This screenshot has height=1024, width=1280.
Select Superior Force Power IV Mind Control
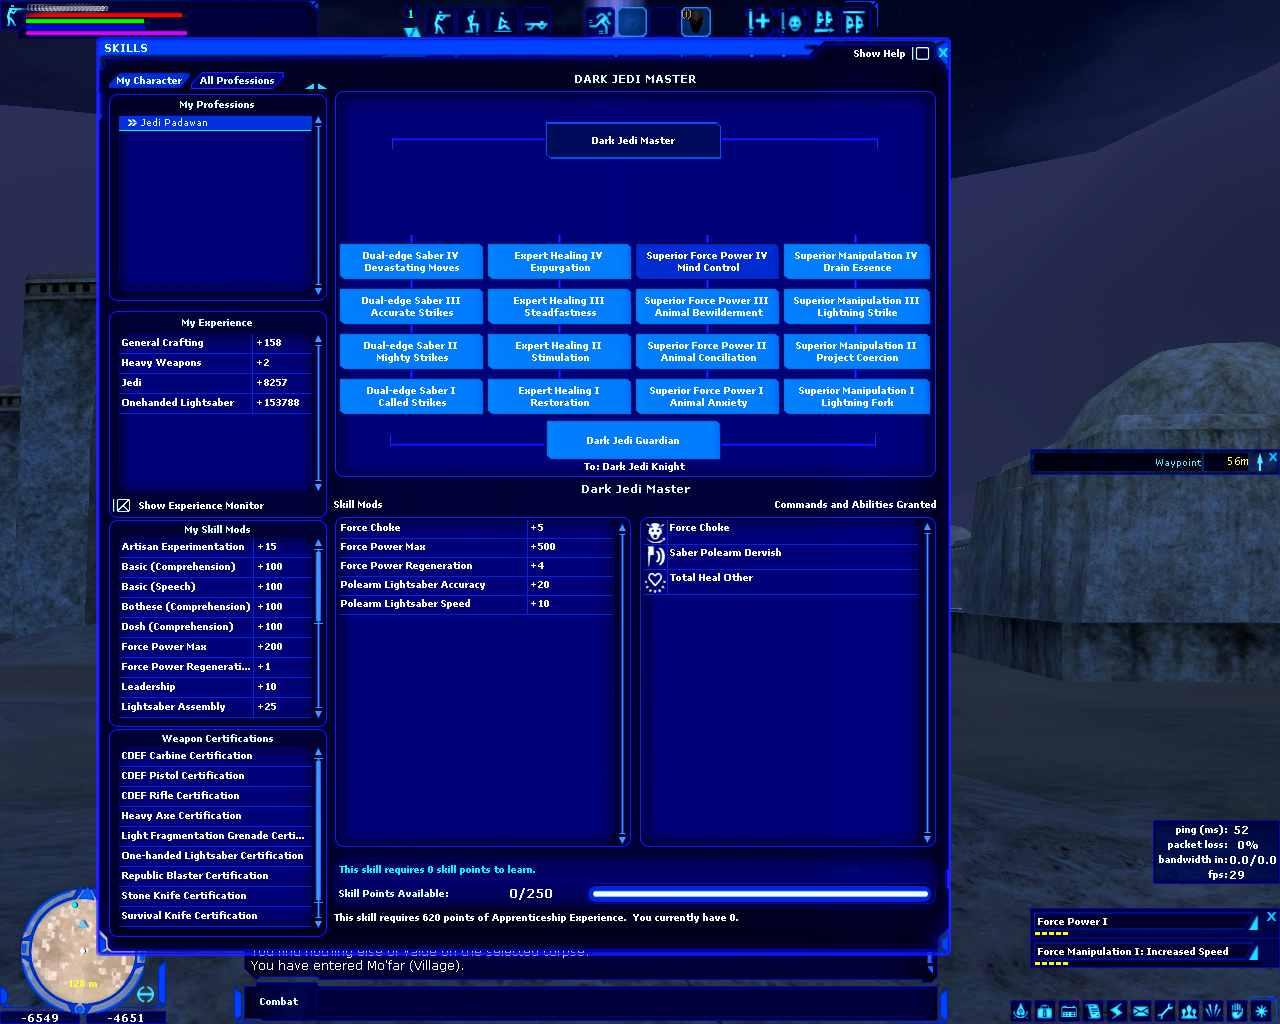[707, 262]
